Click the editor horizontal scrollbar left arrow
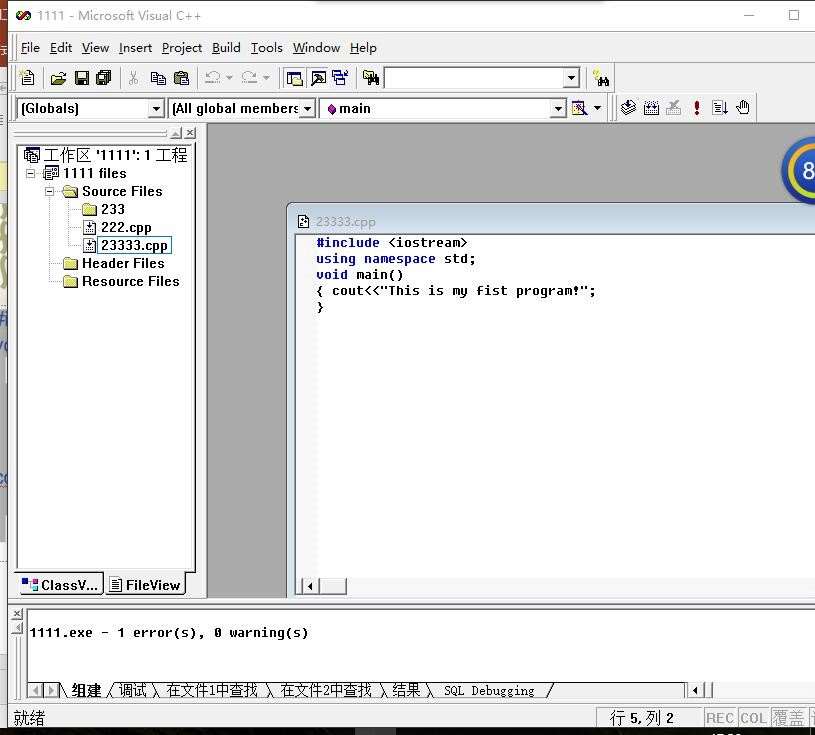 pyautogui.click(x=310, y=586)
